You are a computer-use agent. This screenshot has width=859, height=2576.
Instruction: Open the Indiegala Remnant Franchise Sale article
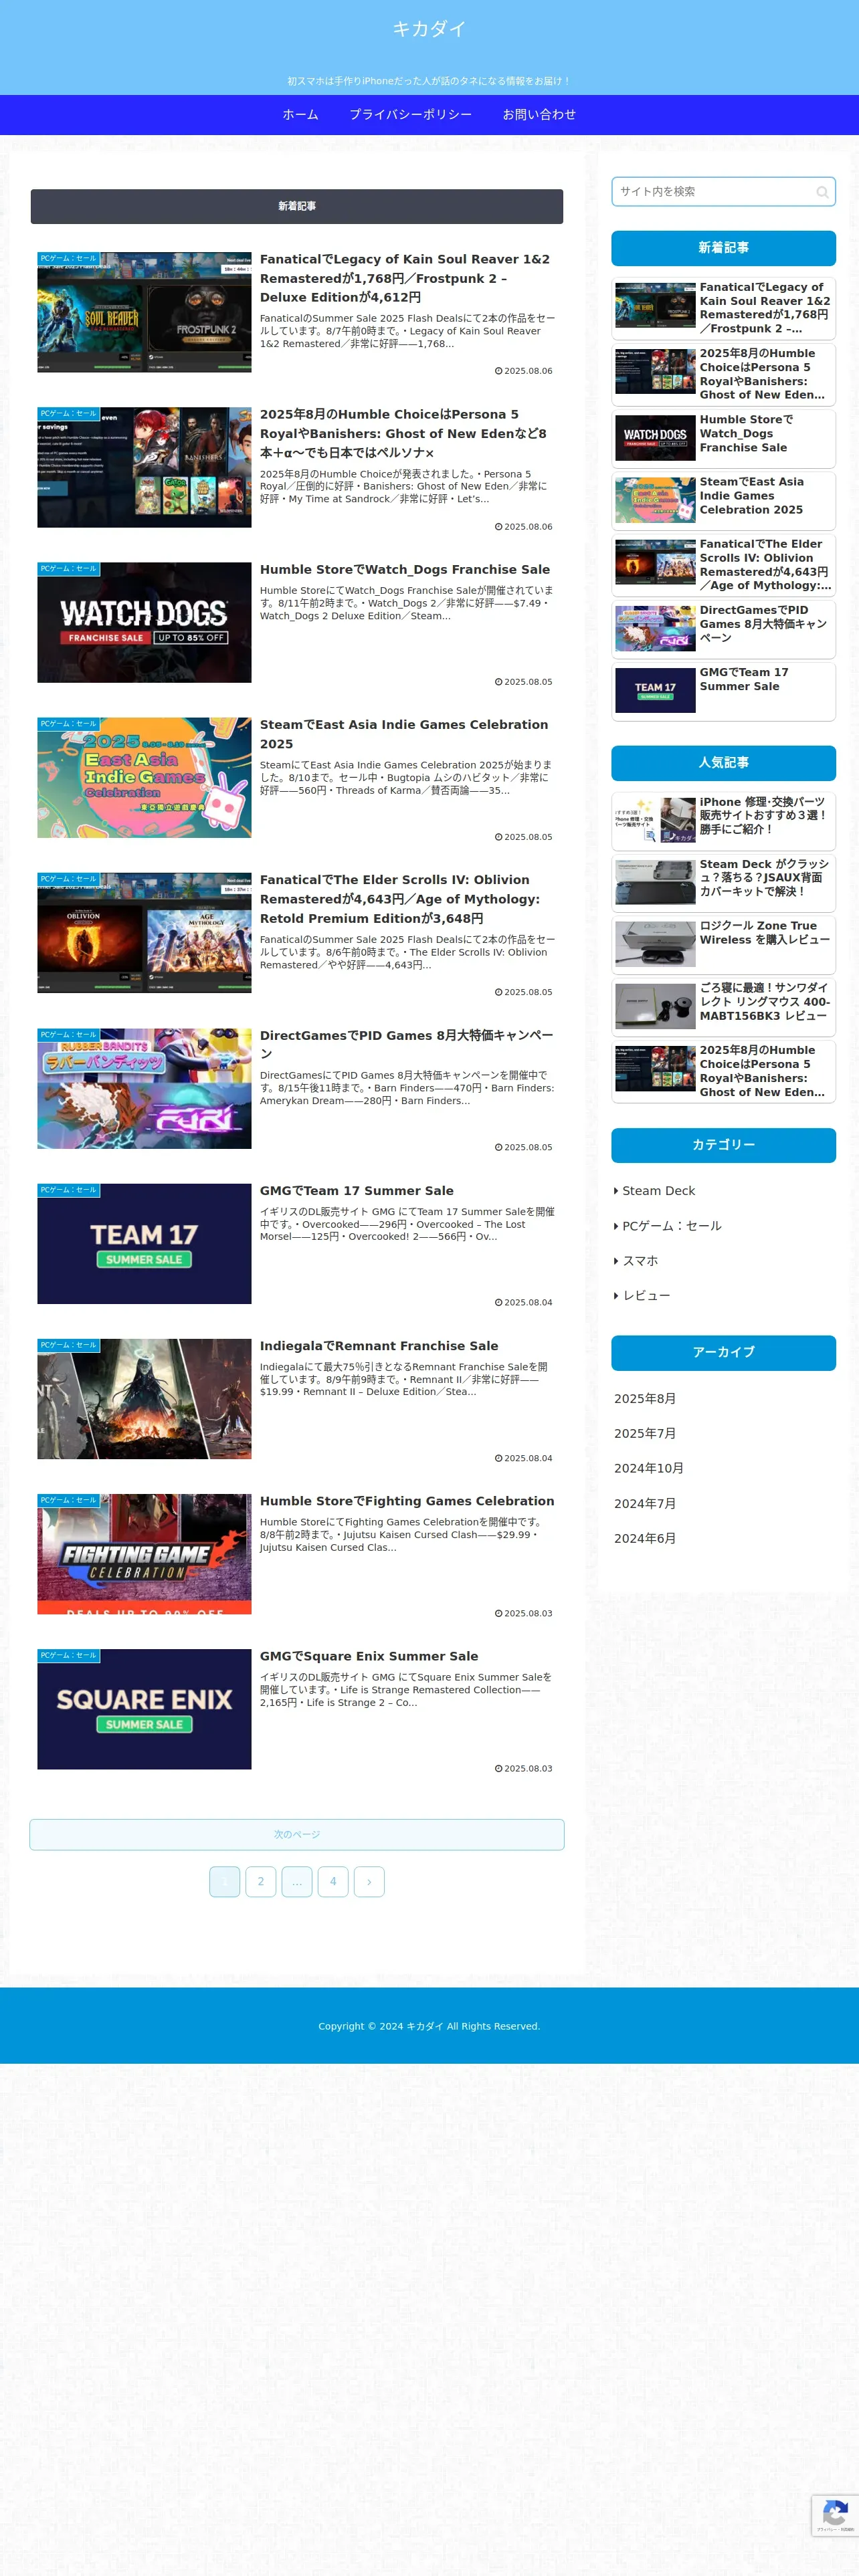[x=379, y=1345]
